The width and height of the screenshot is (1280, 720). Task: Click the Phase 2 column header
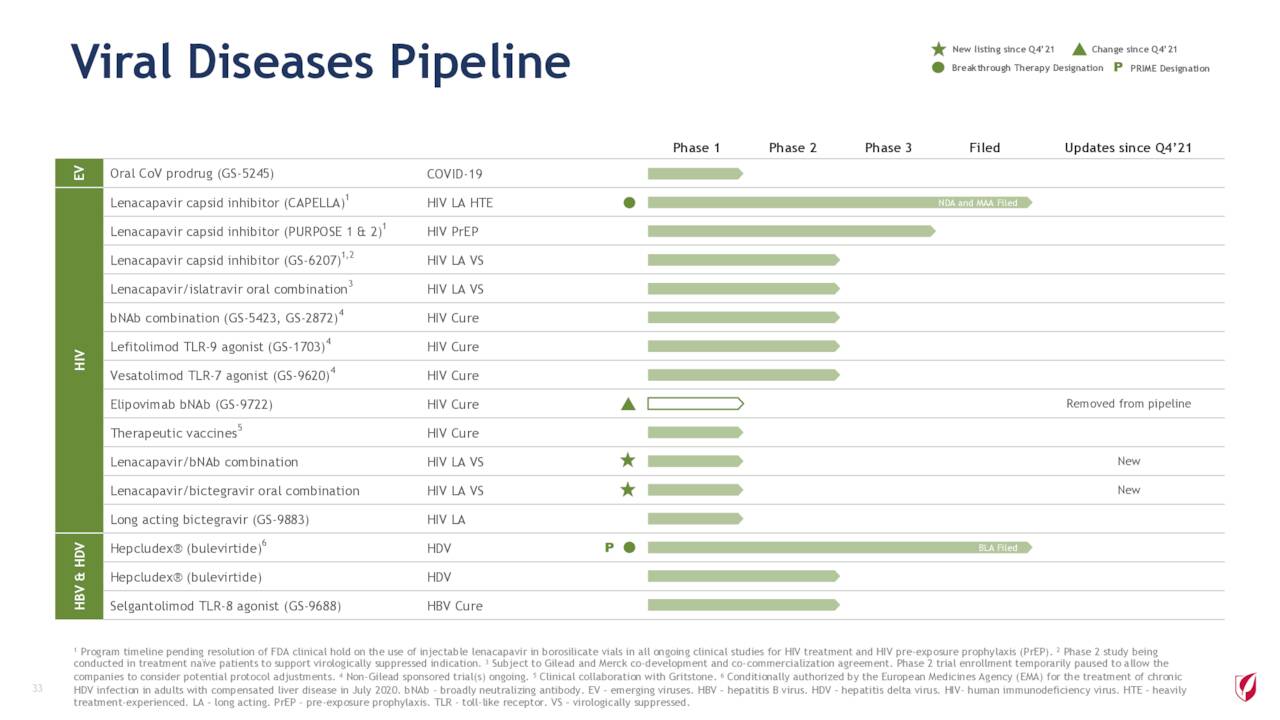[792, 148]
